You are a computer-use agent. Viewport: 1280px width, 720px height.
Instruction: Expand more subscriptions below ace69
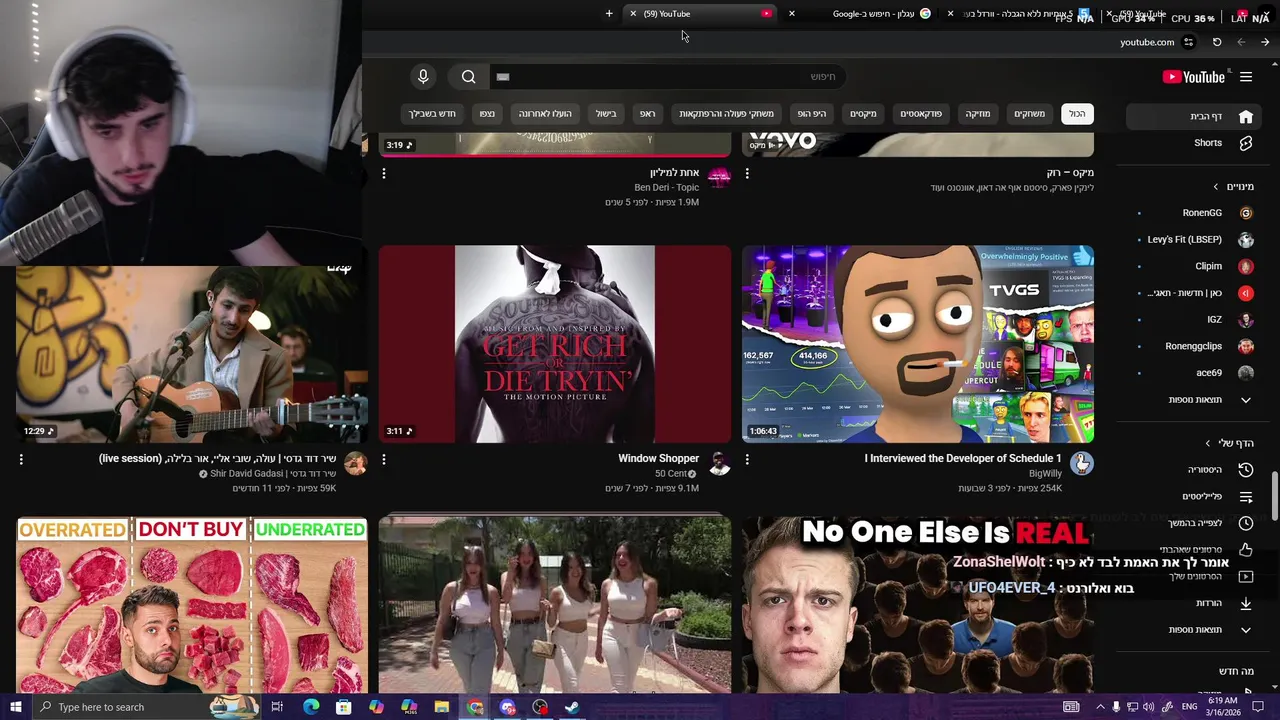1194,400
